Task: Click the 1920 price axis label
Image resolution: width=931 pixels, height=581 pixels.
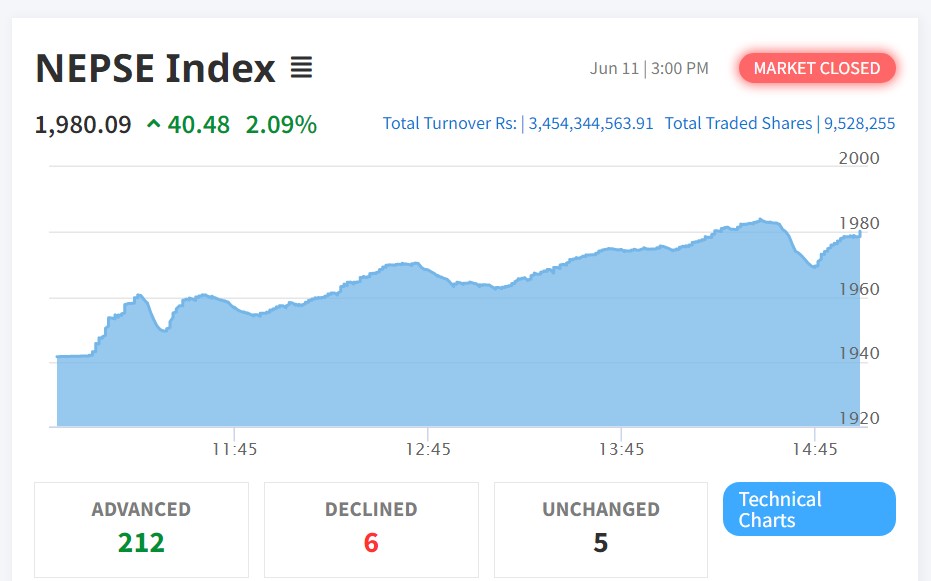Action: (859, 418)
